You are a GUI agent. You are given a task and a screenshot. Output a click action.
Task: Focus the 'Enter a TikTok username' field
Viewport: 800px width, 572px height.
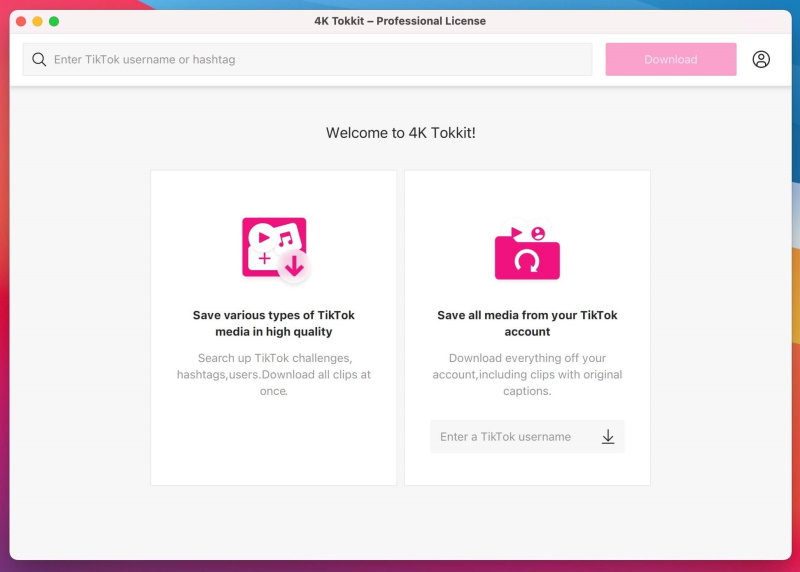(x=527, y=437)
